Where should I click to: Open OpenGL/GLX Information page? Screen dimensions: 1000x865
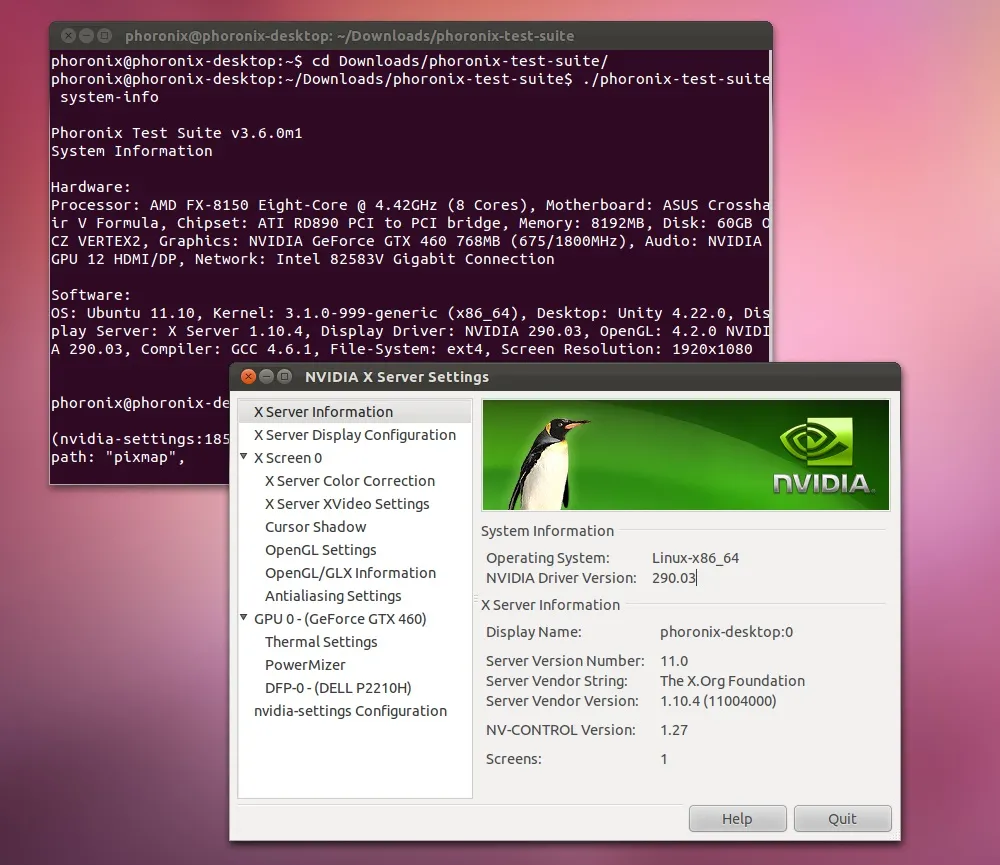(x=350, y=573)
